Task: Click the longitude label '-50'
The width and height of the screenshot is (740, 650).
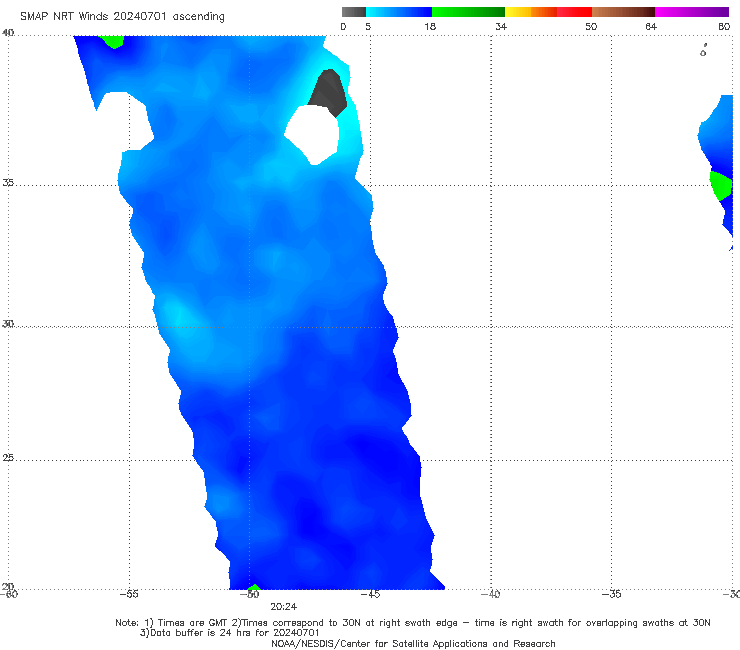Action: pos(250,594)
